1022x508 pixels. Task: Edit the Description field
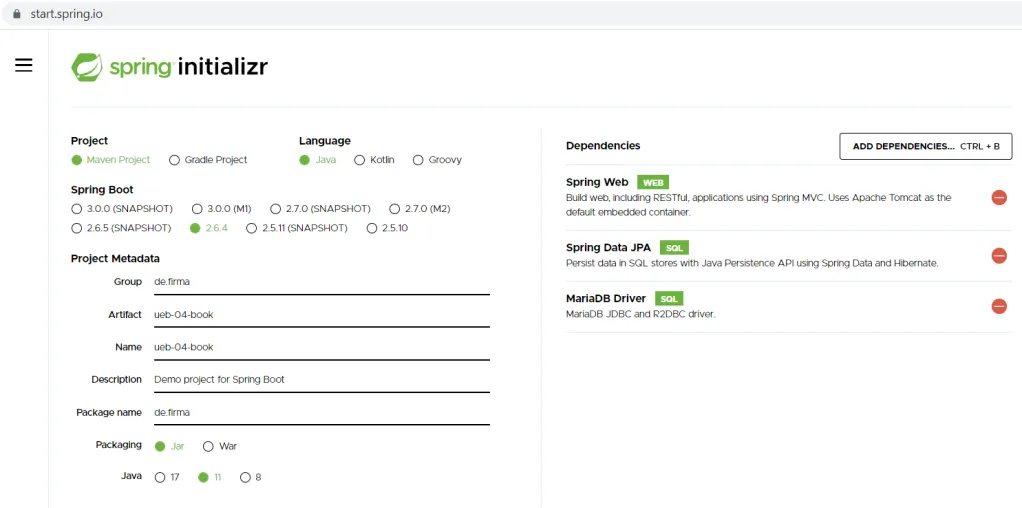pos(320,380)
